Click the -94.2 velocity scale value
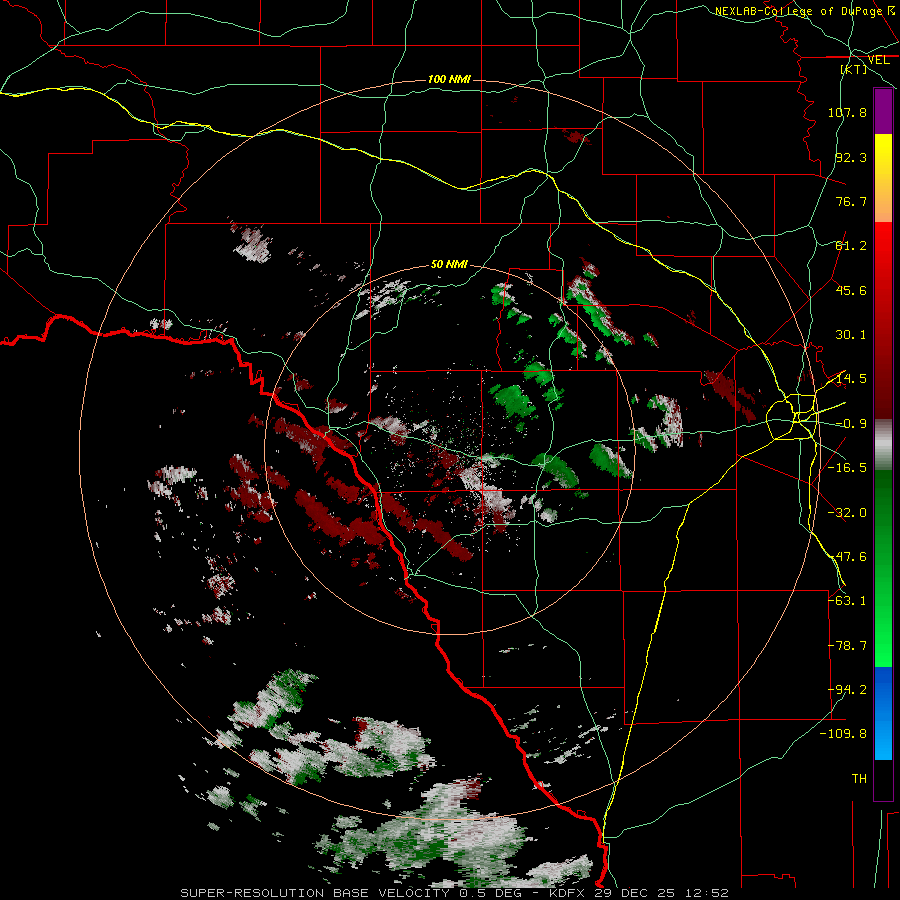Image resolution: width=900 pixels, height=900 pixels. click(x=847, y=690)
